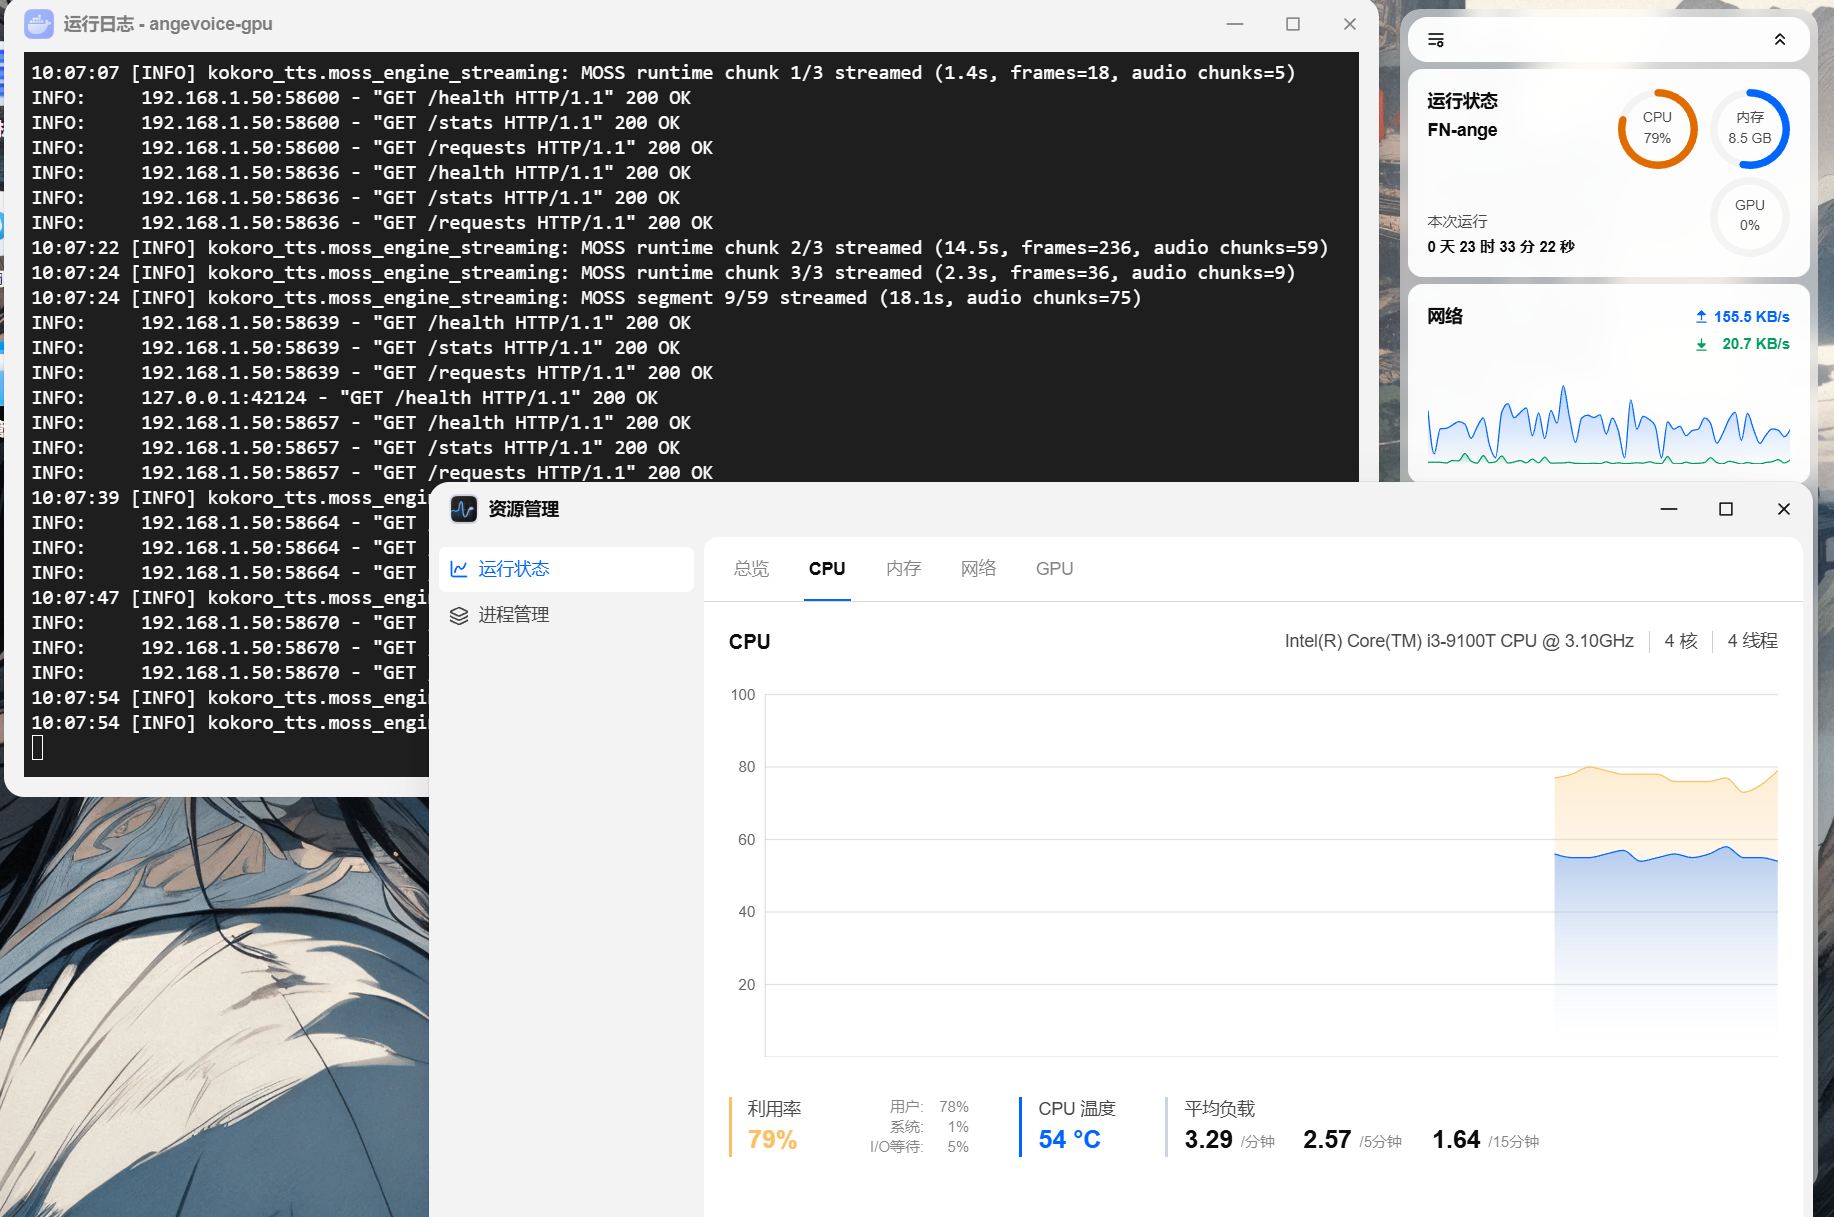Image resolution: width=1834 pixels, height=1217 pixels.
Task: Click the 运行状态 widget title
Action: [1462, 101]
